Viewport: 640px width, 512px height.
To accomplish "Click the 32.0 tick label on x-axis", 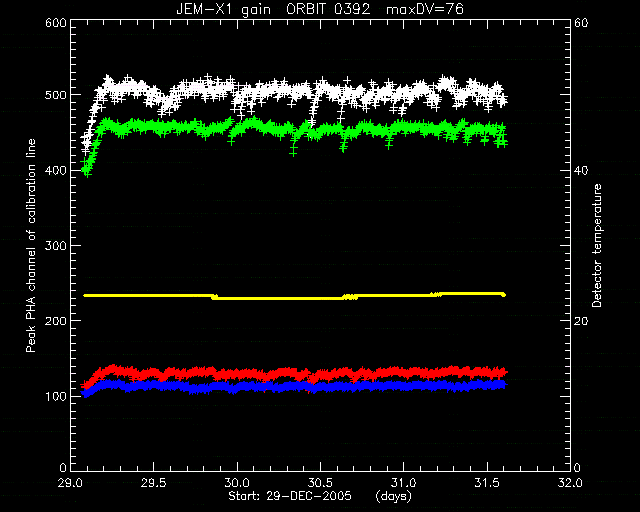I will coord(570,483).
